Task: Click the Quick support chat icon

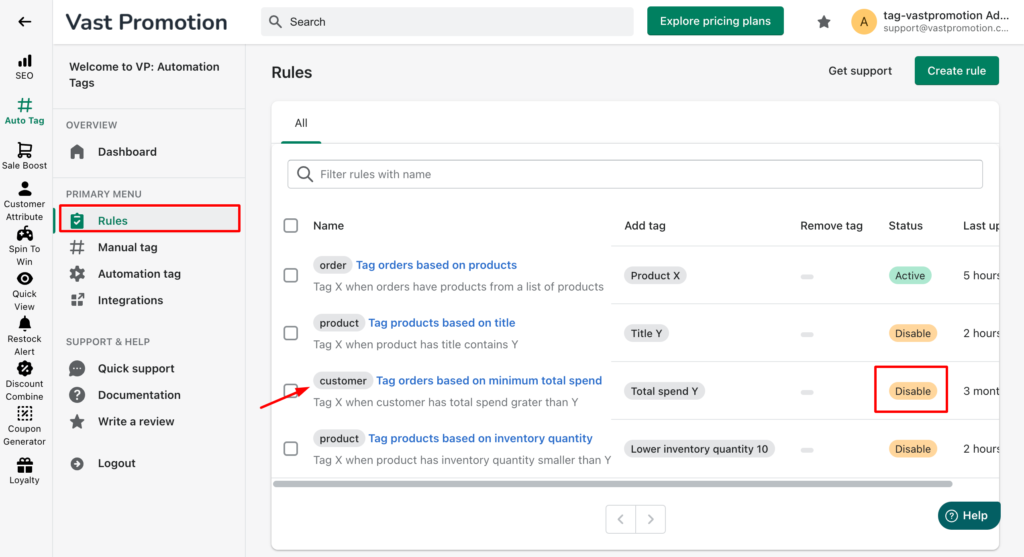Action: coord(77,368)
